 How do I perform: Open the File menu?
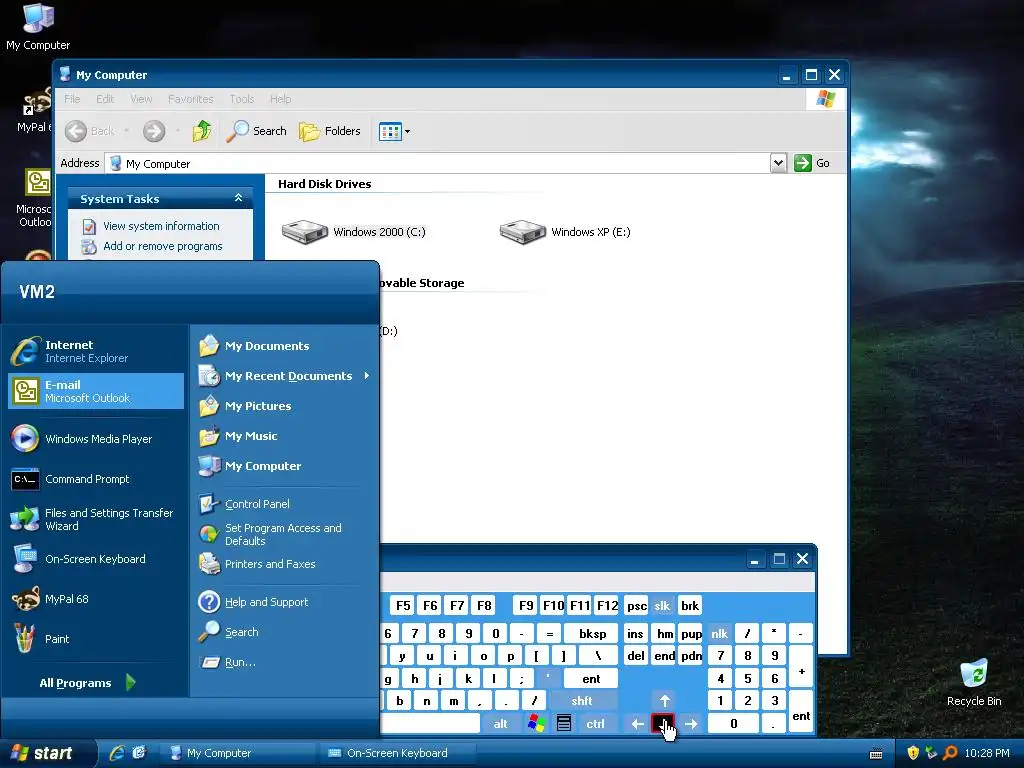[72, 99]
